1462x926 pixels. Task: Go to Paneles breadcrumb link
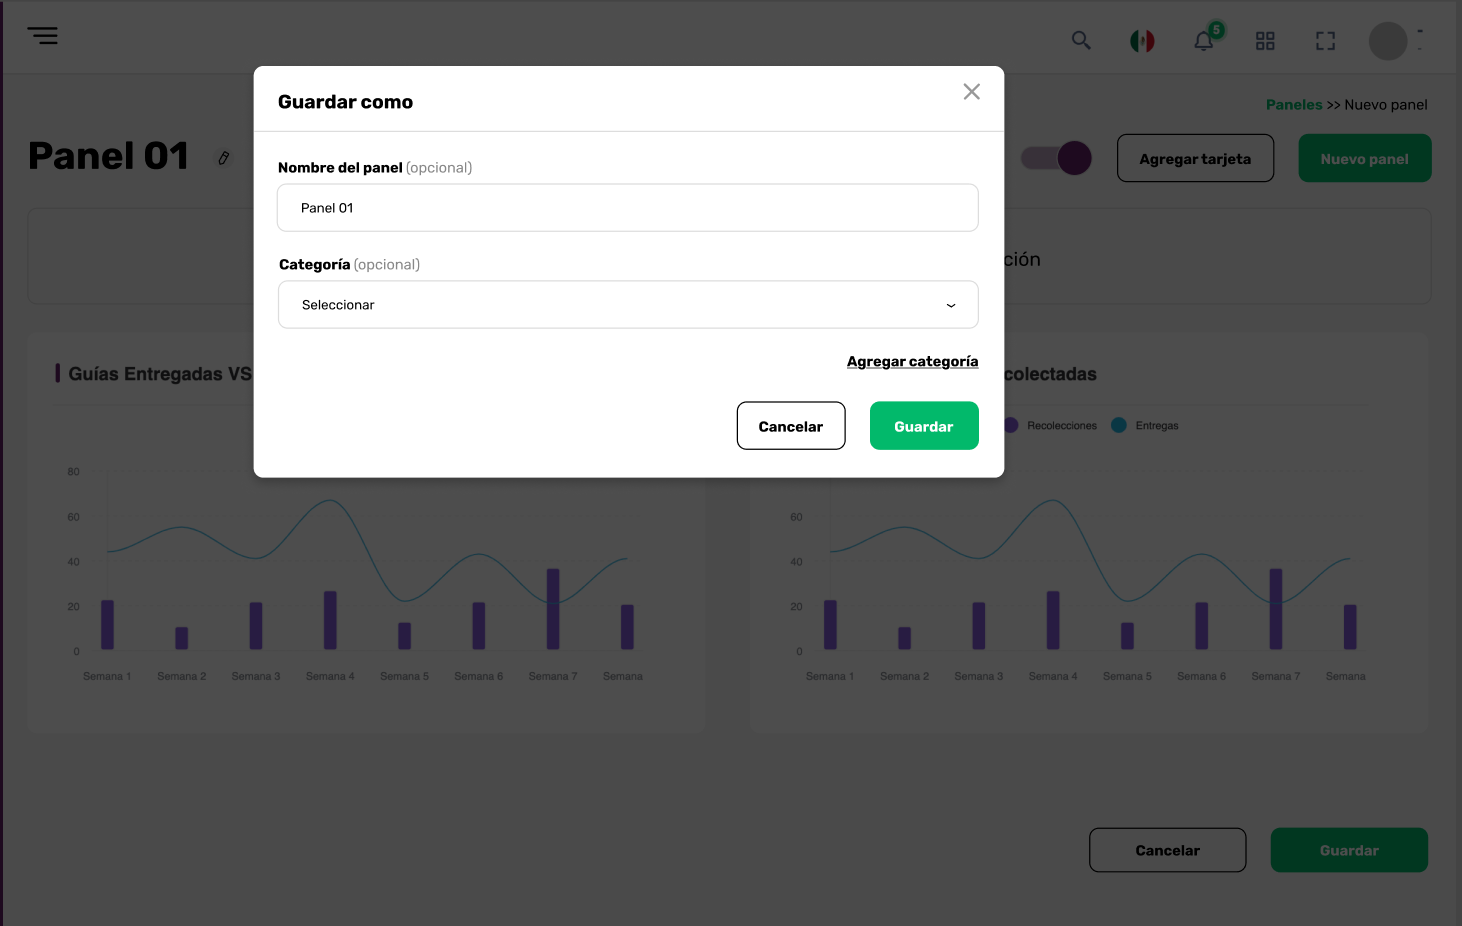1294,105
